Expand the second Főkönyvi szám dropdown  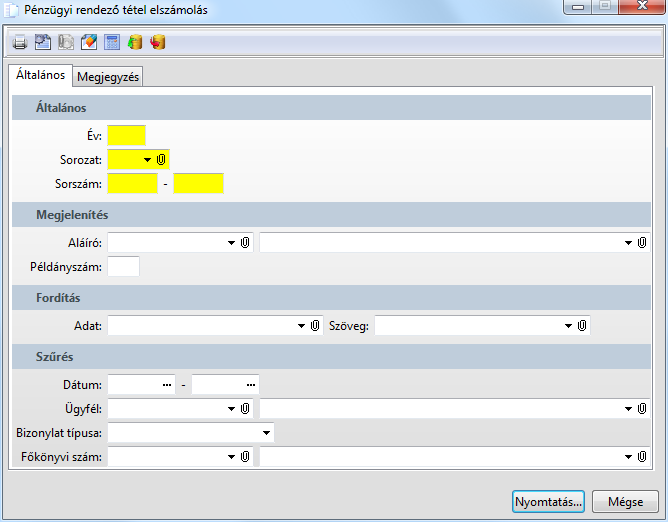pos(628,457)
